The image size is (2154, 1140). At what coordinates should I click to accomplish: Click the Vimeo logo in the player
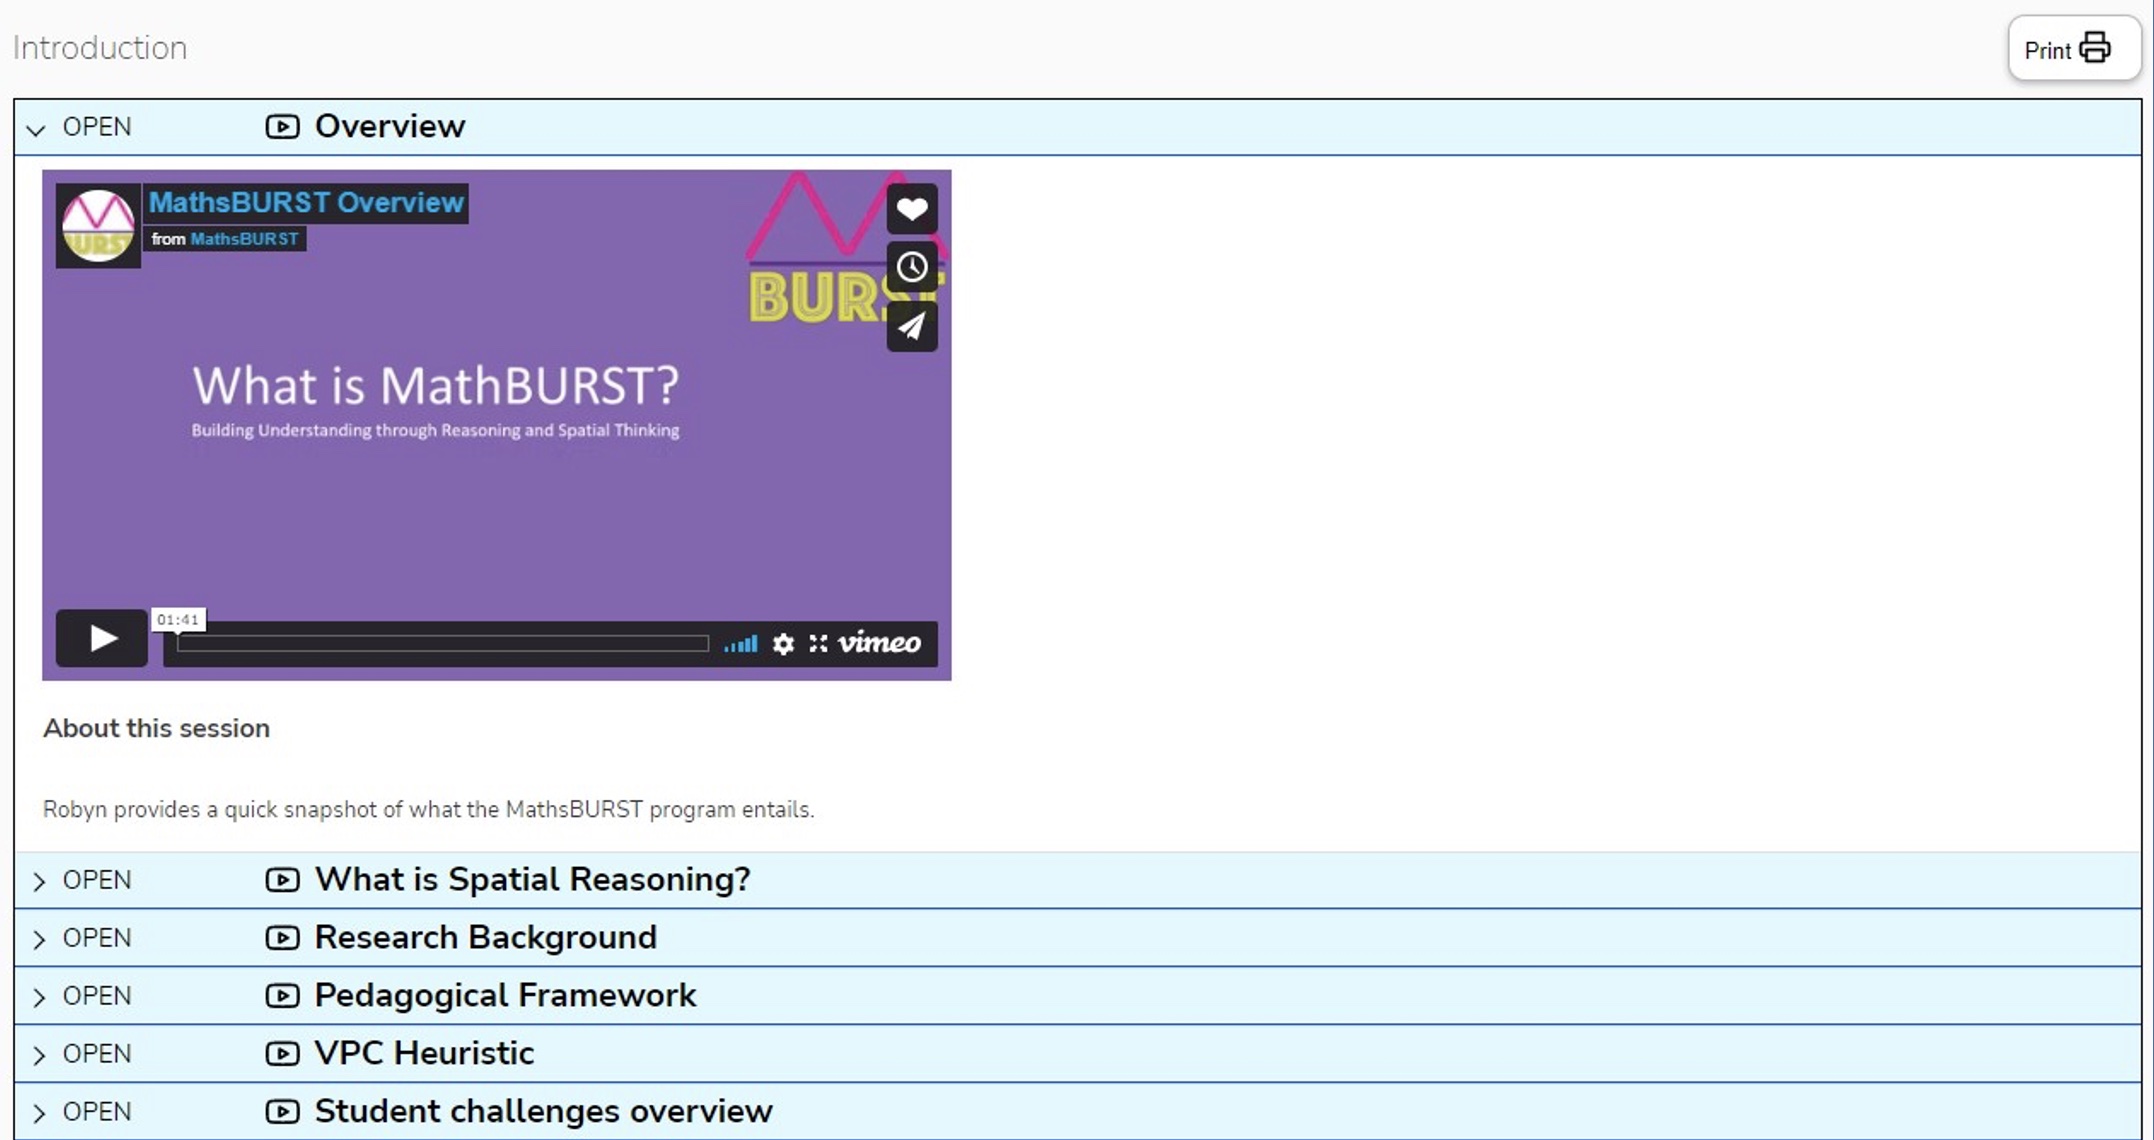click(879, 643)
